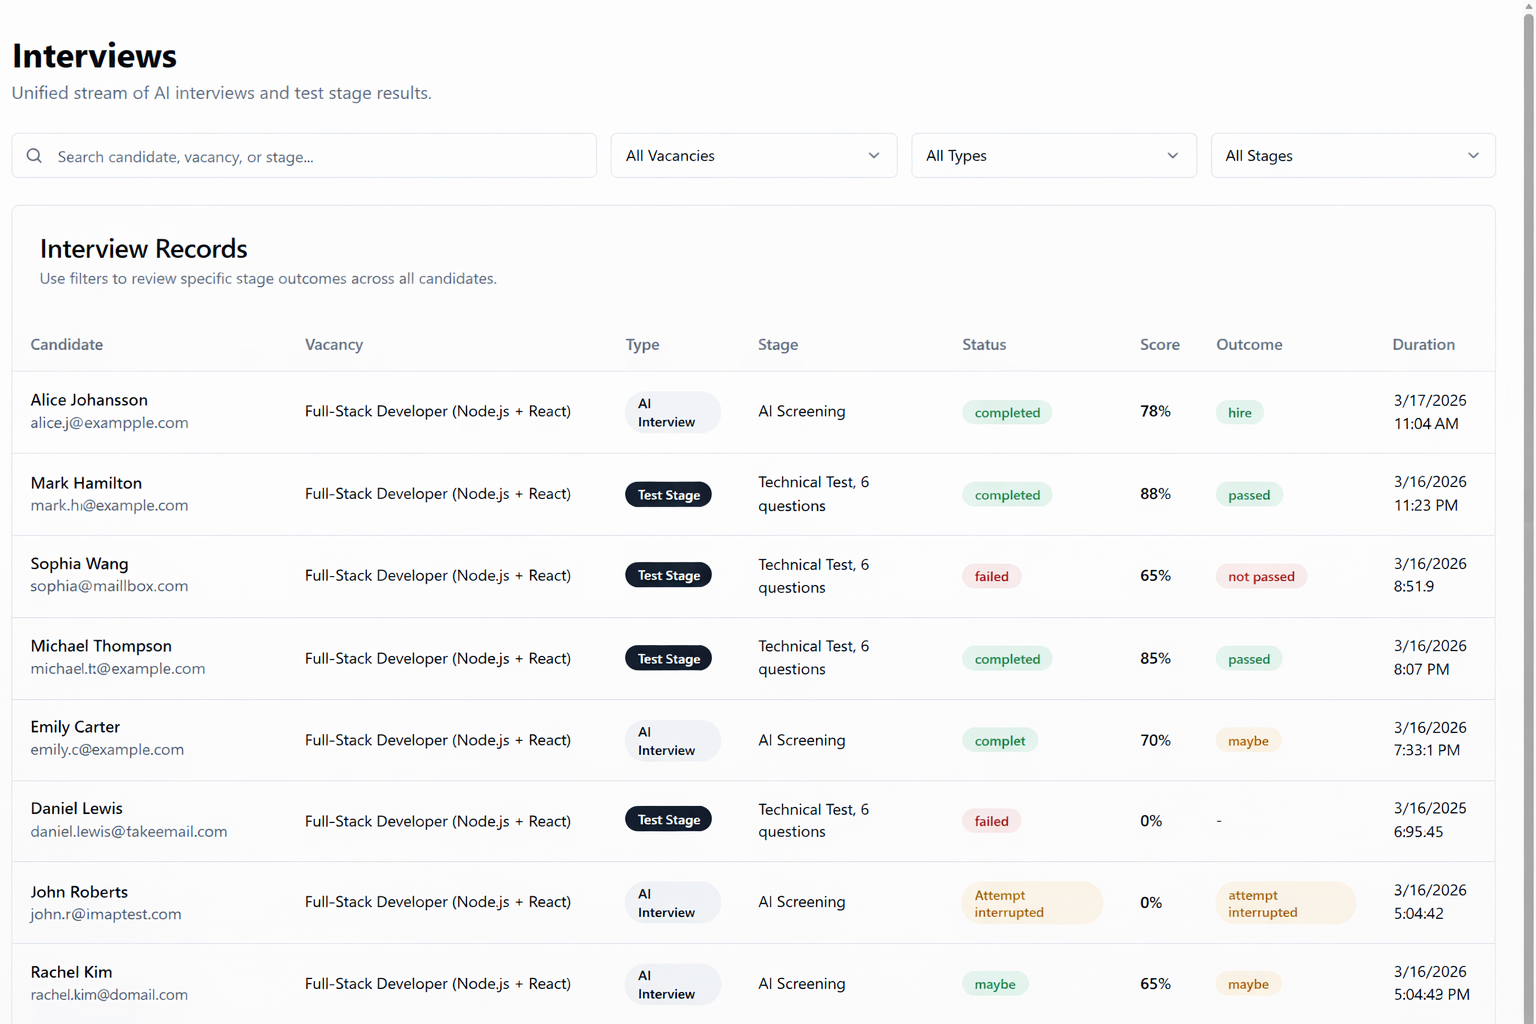Click date 3/17/2026 11:04 AM
Image resolution: width=1536 pixels, height=1024 pixels.
point(1430,412)
